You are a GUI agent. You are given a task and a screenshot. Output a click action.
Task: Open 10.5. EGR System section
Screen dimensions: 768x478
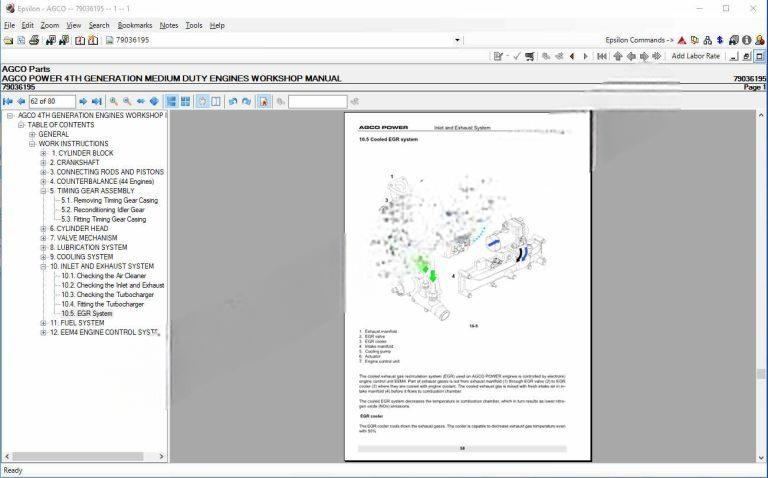tap(87, 313)
